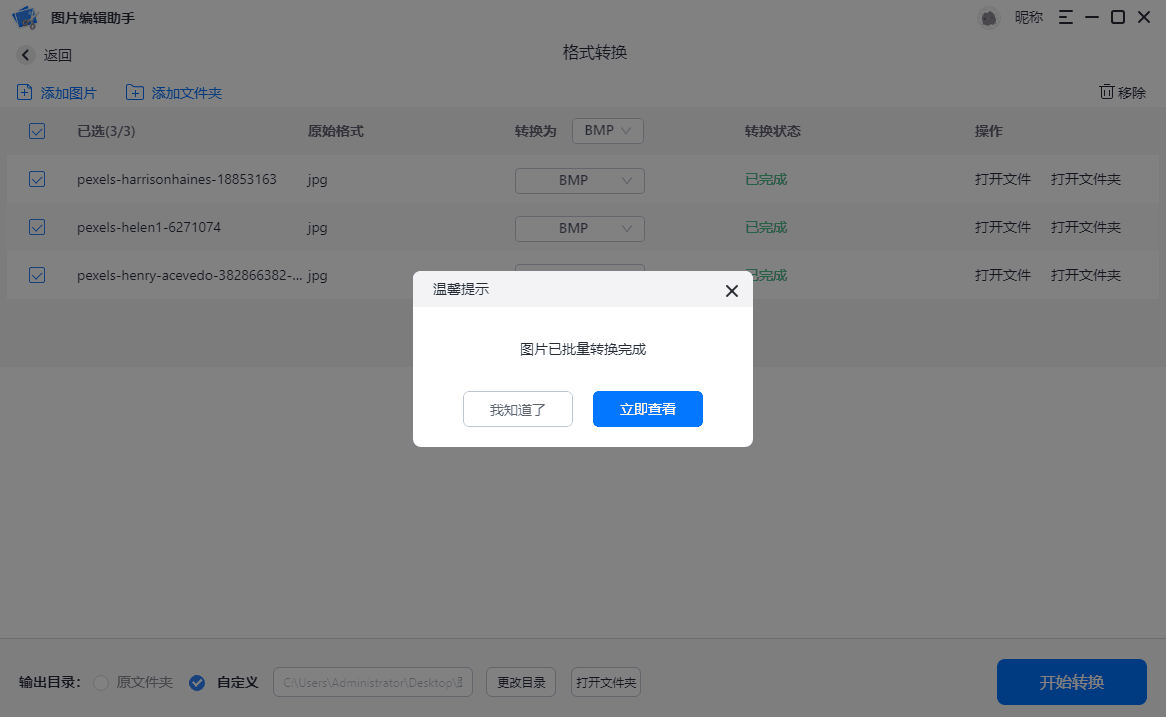
Task: Click the back arrow to return
Action: pos(26,54)
